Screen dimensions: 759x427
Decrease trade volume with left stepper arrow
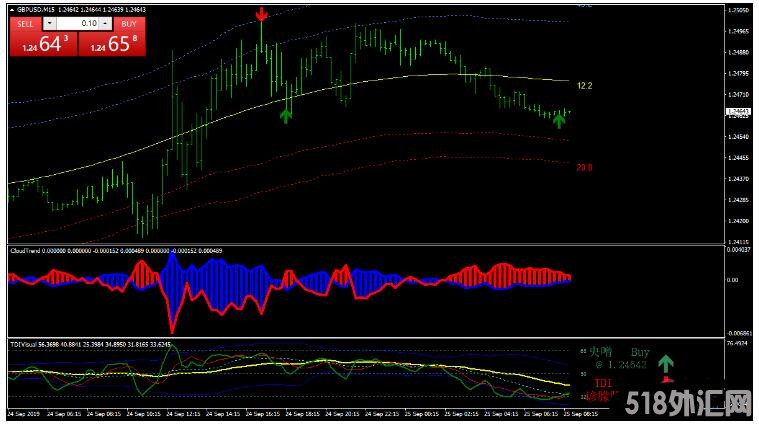pos(49,23)
